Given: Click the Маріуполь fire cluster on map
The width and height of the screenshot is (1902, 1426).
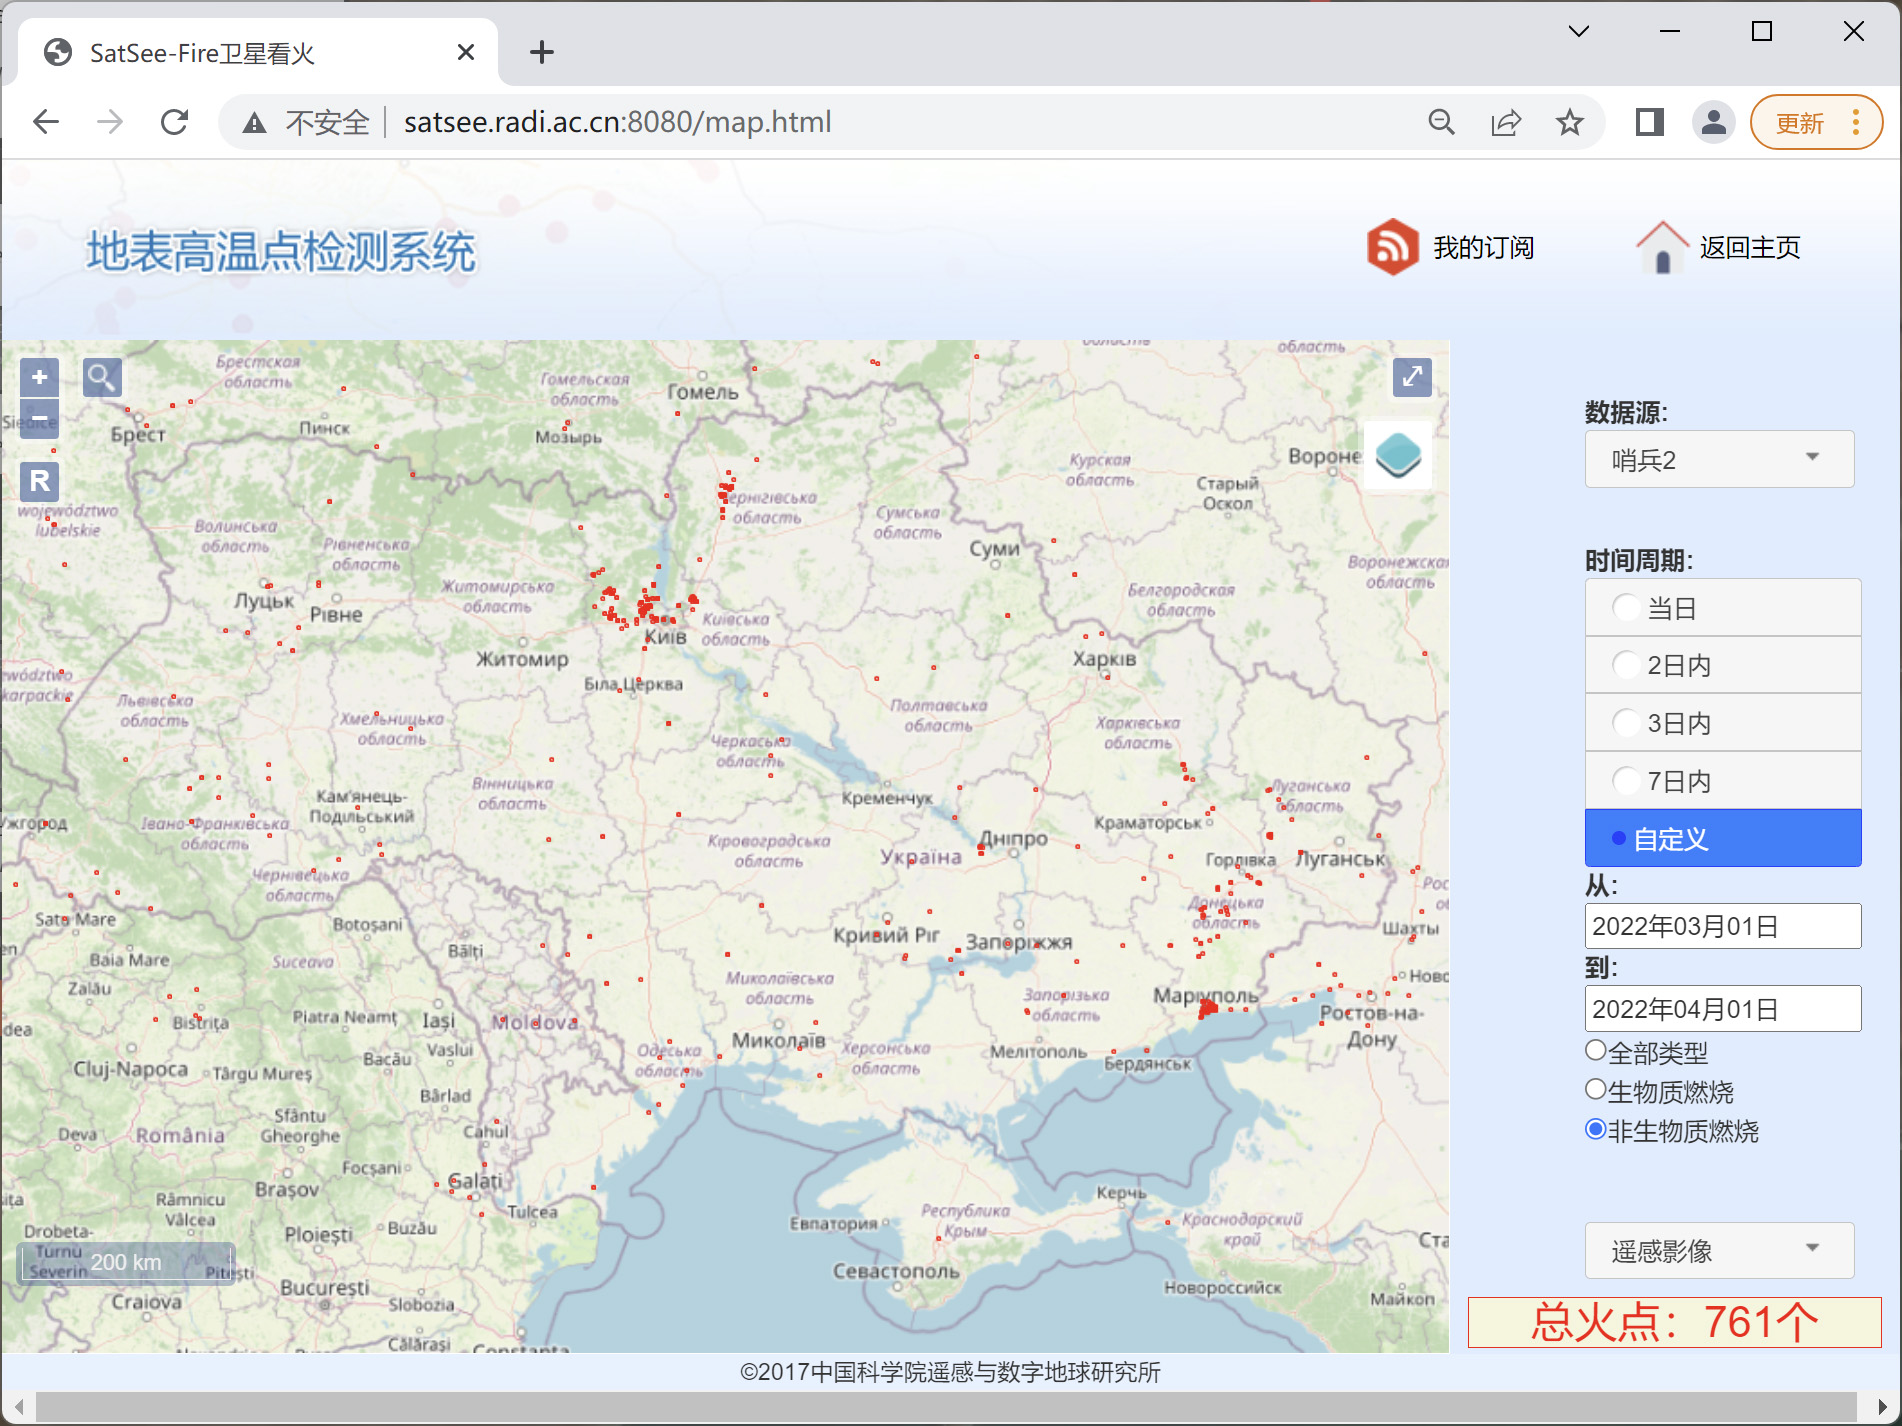Looking at the screenshot, I should coord(1208,1008).
